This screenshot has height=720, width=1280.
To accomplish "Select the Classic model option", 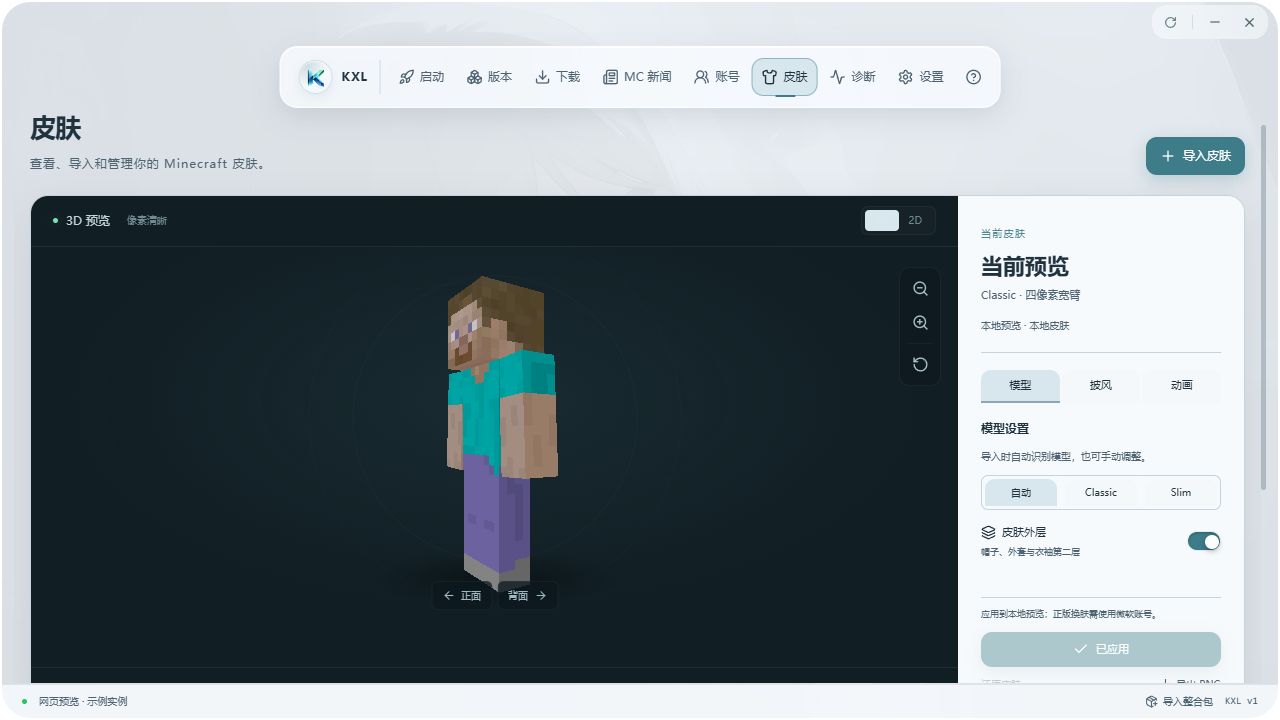I will coord(1100,492).
